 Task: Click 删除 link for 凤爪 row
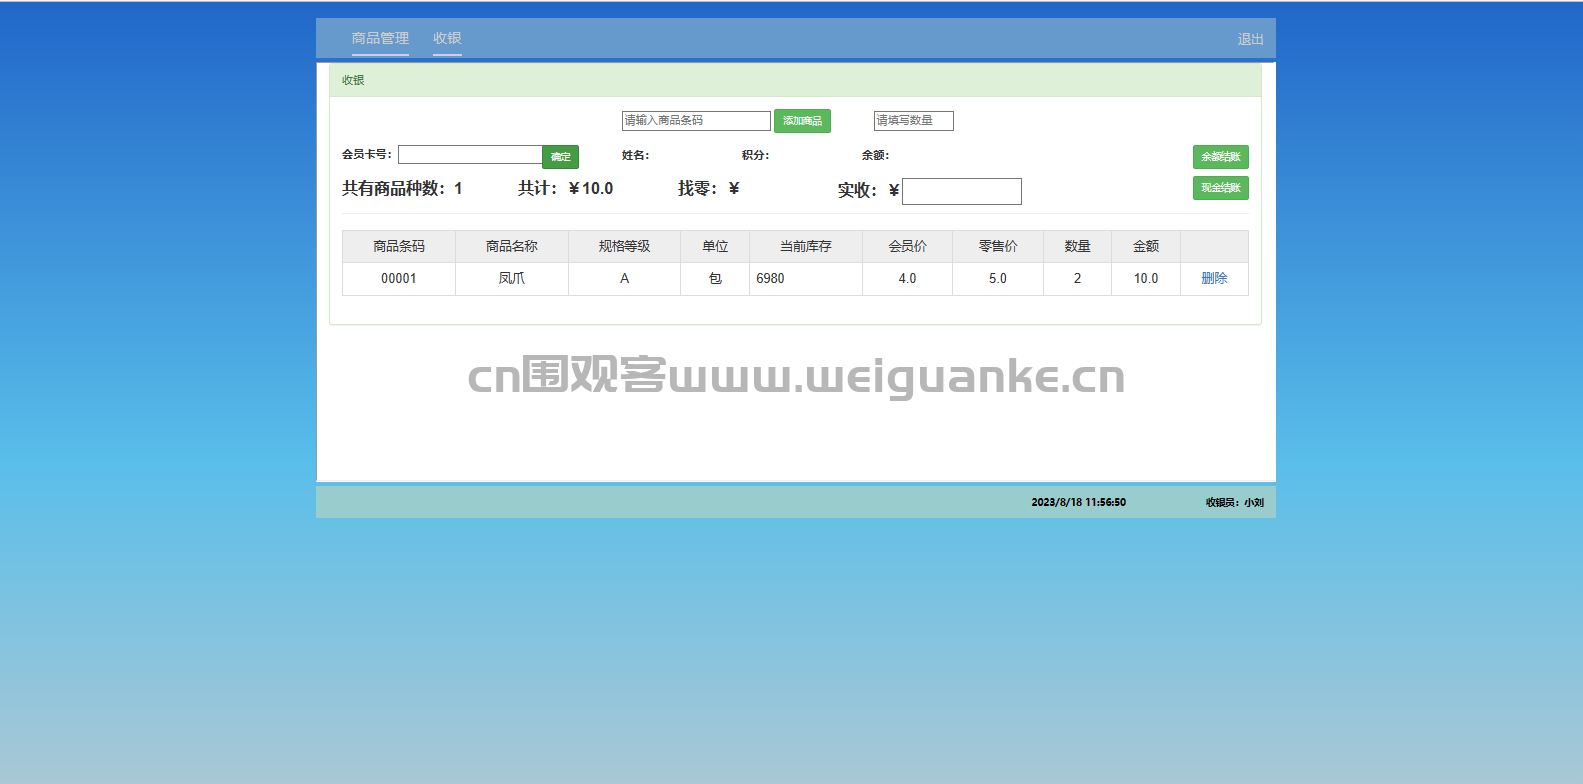pyautogui.click(x=1214, y=278)
